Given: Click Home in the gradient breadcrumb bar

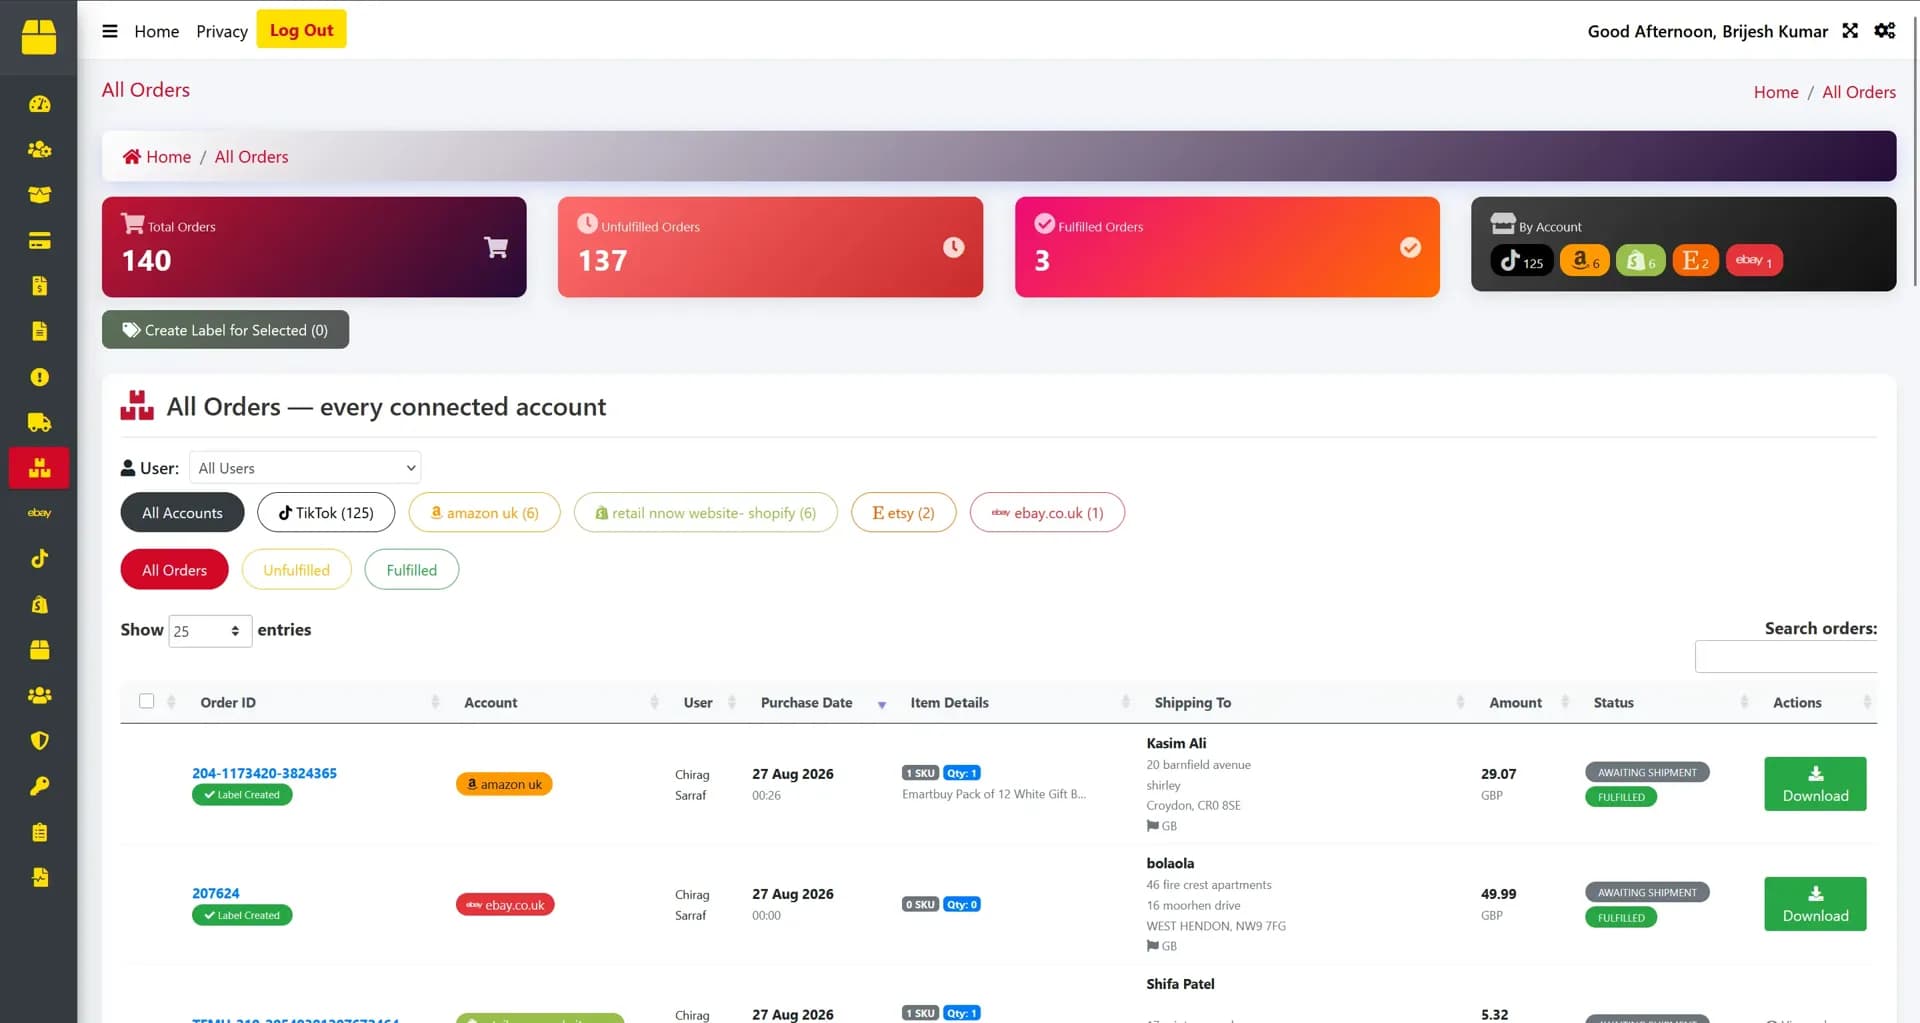Looking at the screenshot, I should 157,157.
